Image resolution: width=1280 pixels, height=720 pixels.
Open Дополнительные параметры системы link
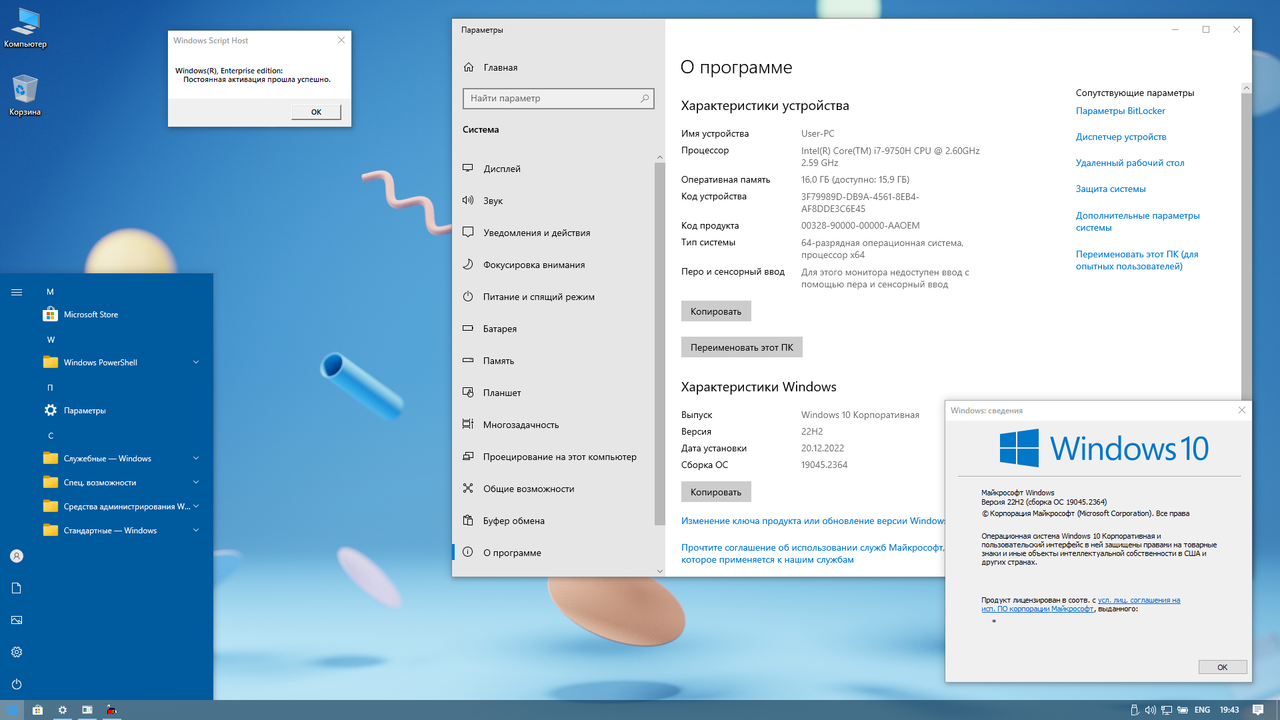[1138, 221]
